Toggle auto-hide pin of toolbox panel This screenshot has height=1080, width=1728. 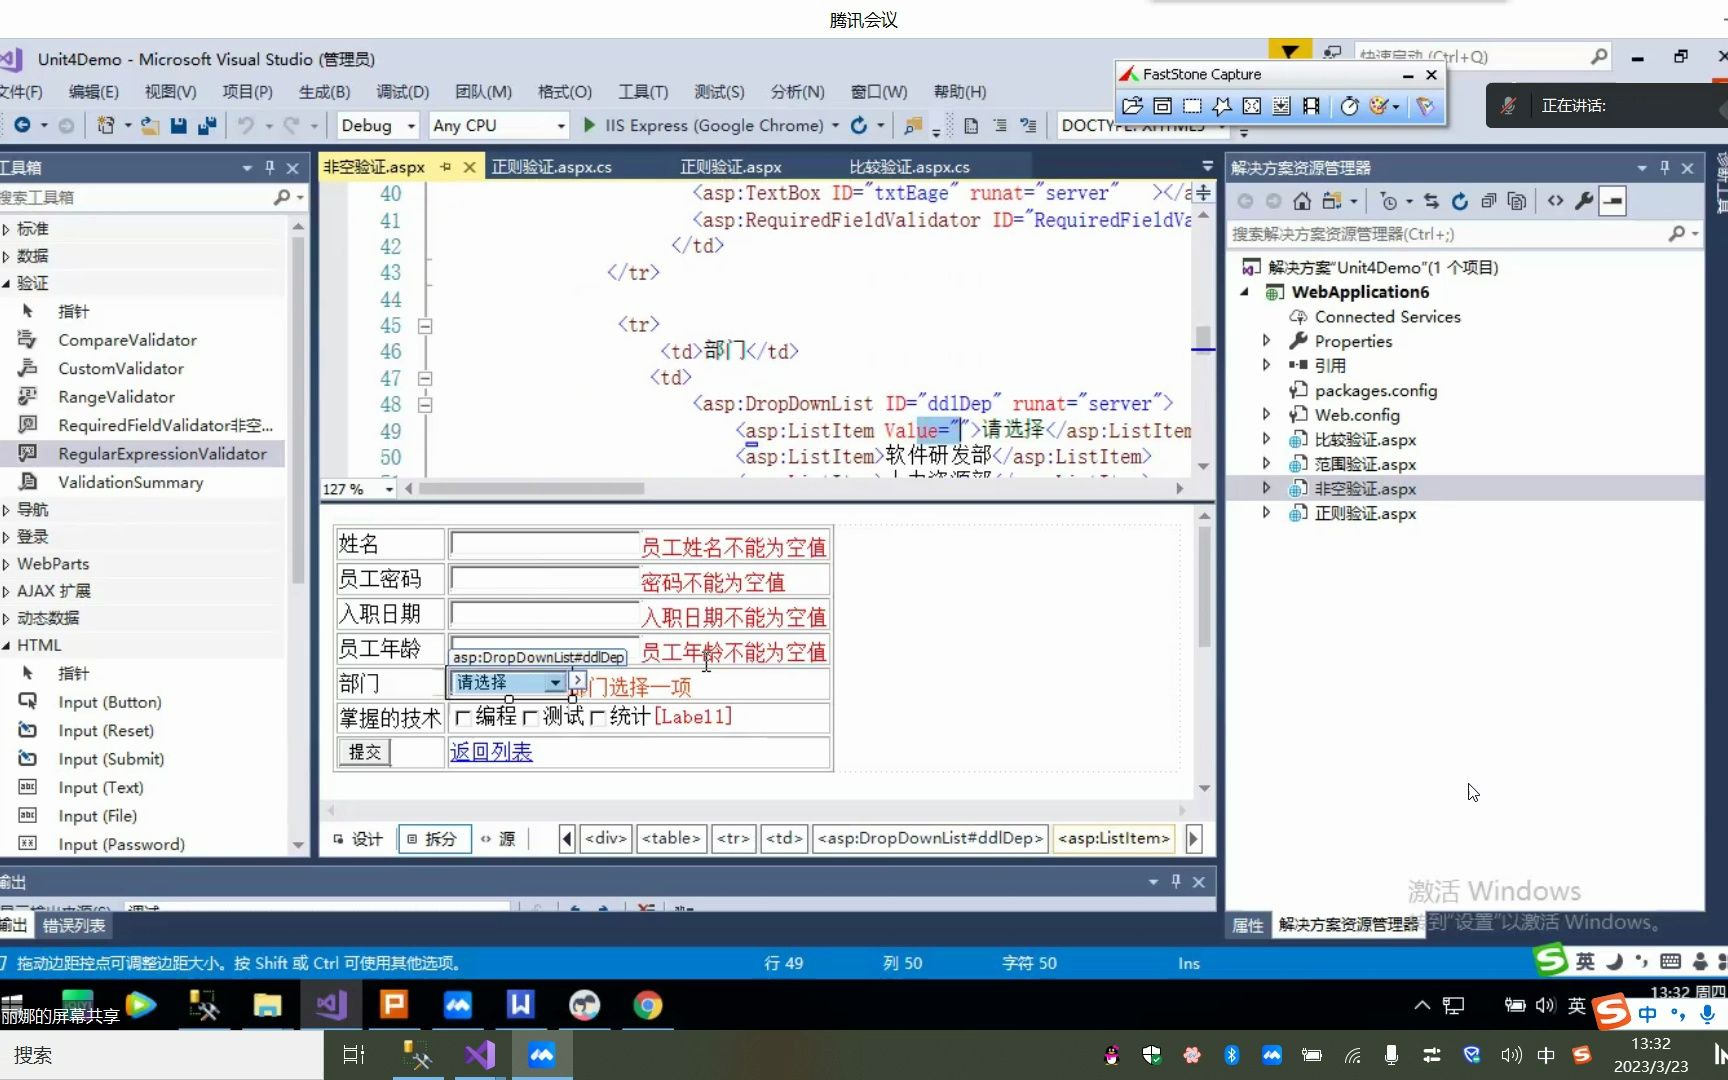[270, 168]
